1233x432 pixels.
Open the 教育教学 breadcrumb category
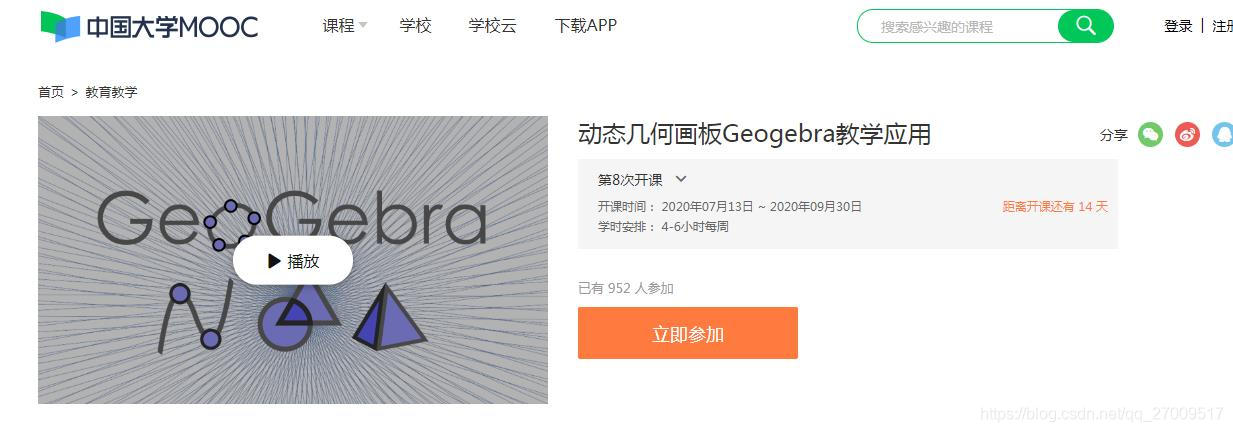[x=111, y=92]
